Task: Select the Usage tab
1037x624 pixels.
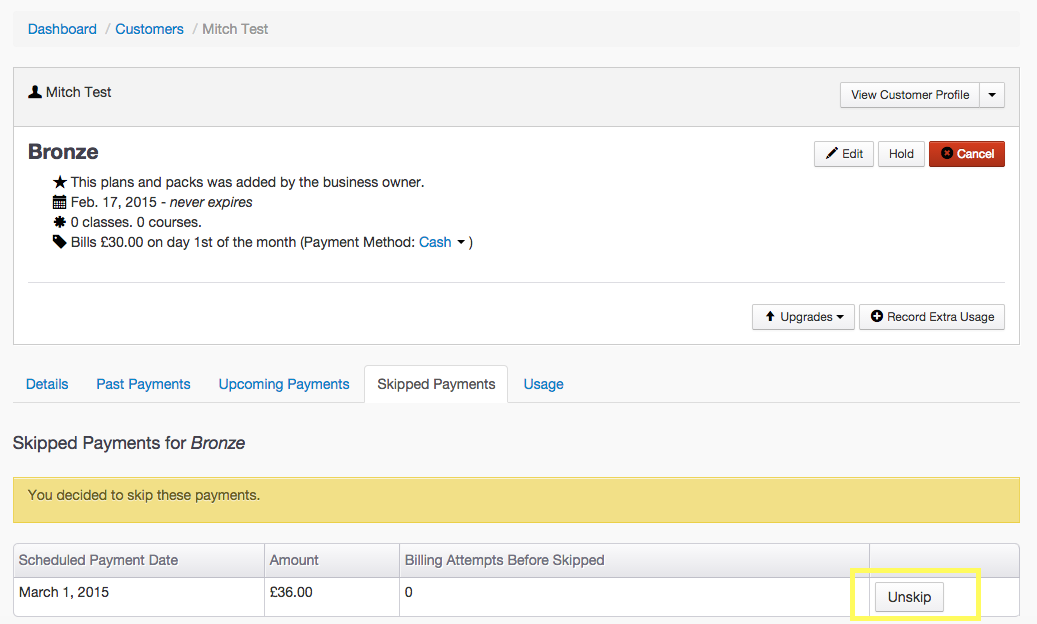Action: click(x=543, y=384)
